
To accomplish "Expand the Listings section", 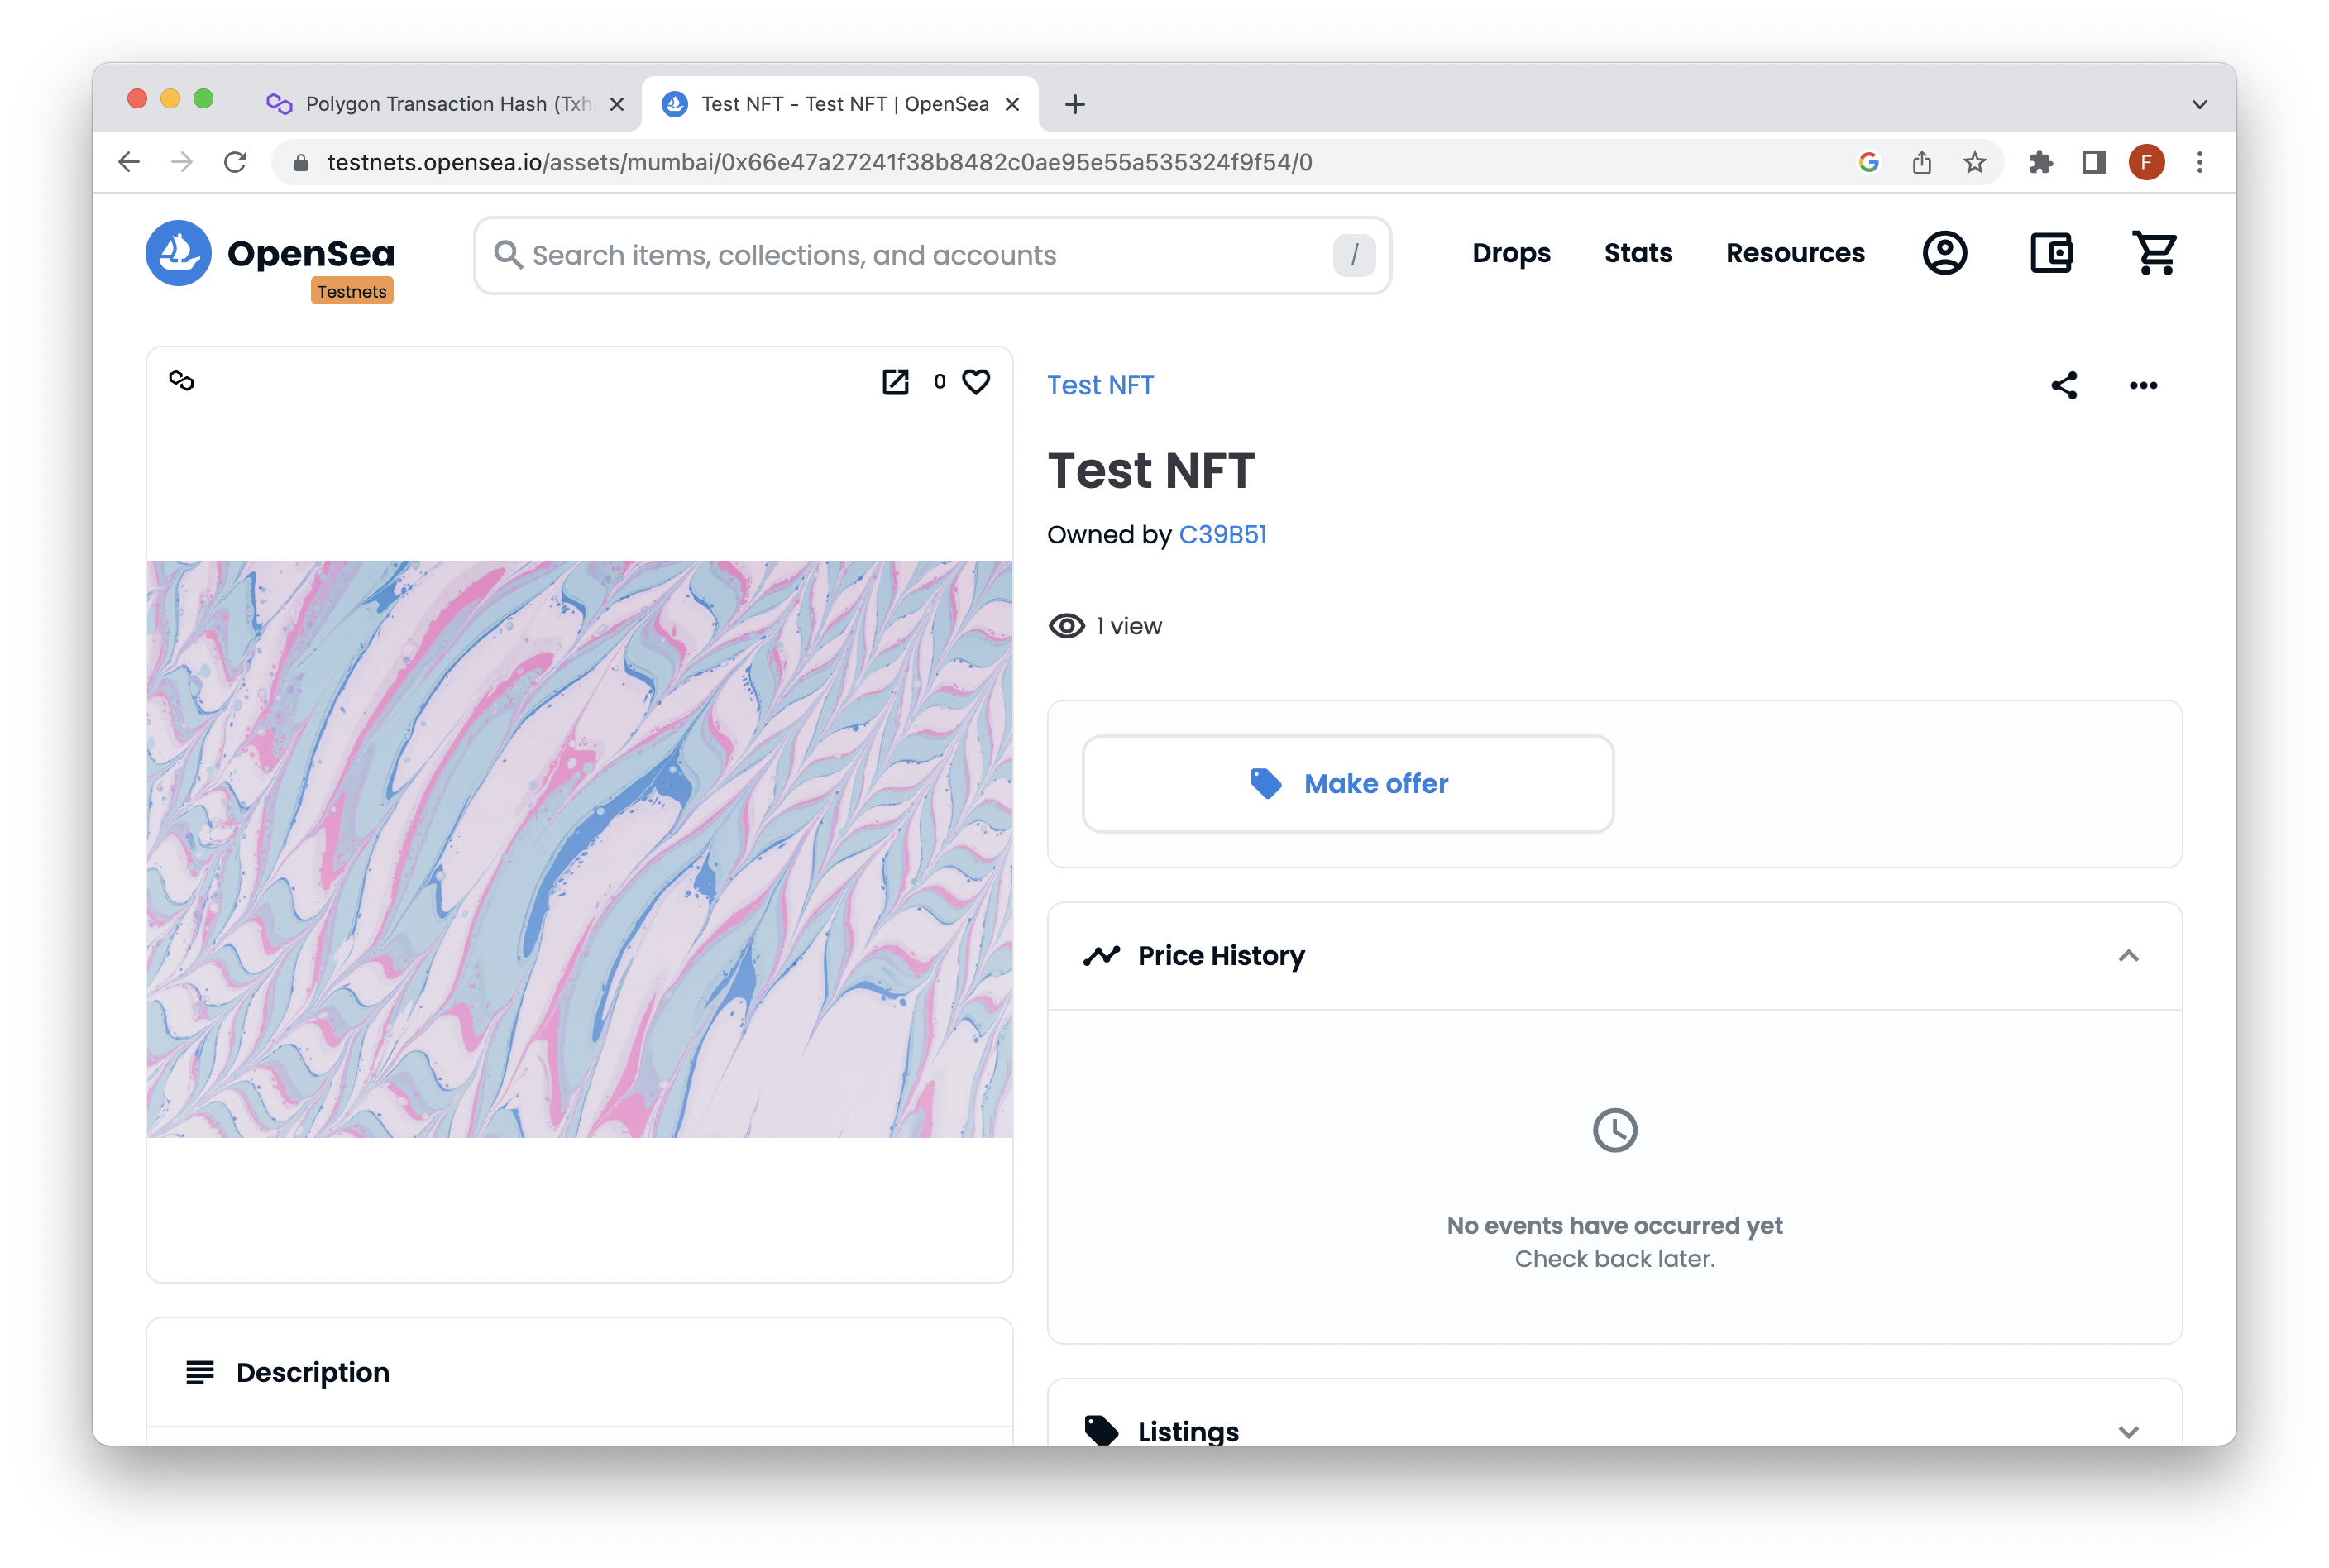I will (x=1614, y=1428).
